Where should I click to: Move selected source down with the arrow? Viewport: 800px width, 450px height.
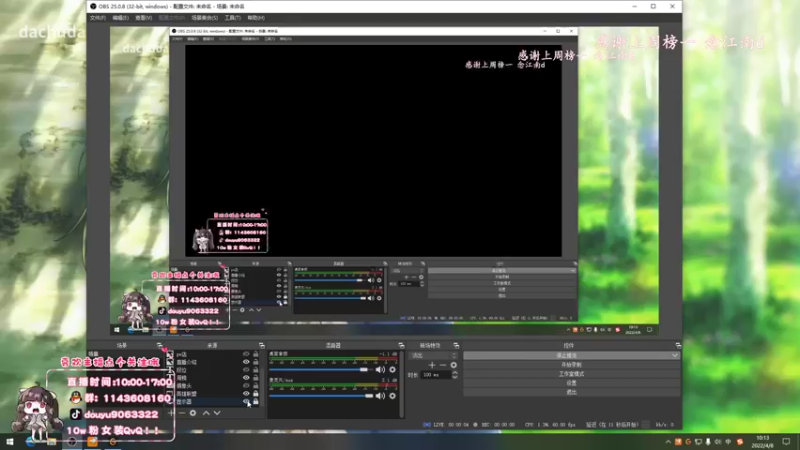(217, 413)
